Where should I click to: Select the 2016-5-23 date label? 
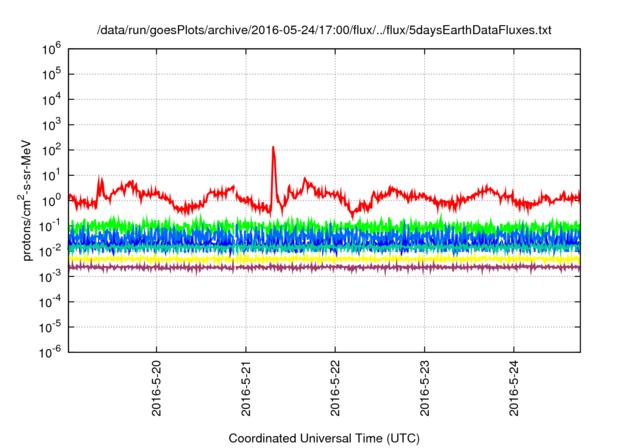pos(424,388)
